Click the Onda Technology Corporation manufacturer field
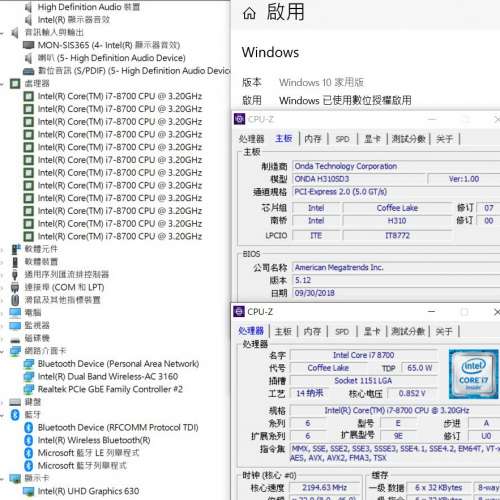The image size is (500, 500). (x=396, y=166)
